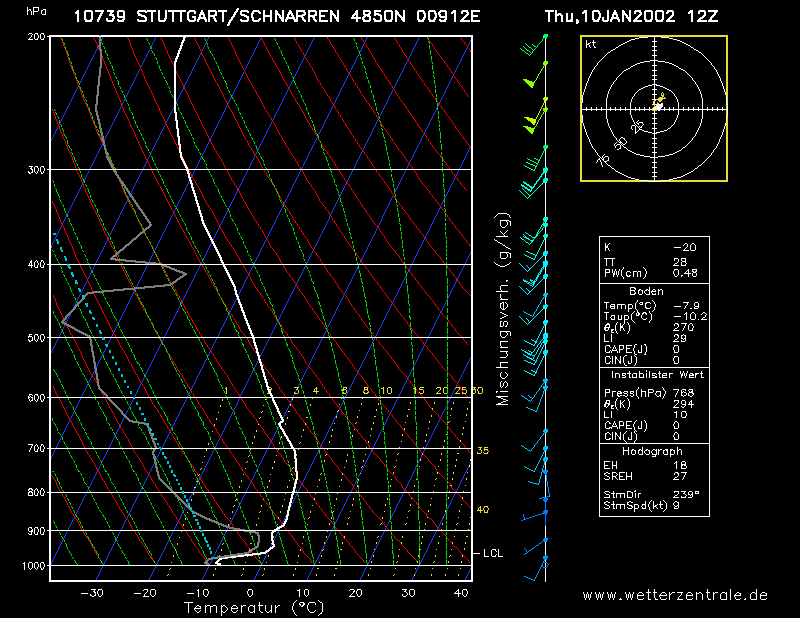The image size is (800, 618).
Task: Click the longitude text 00912E
Action: point(448,16)
